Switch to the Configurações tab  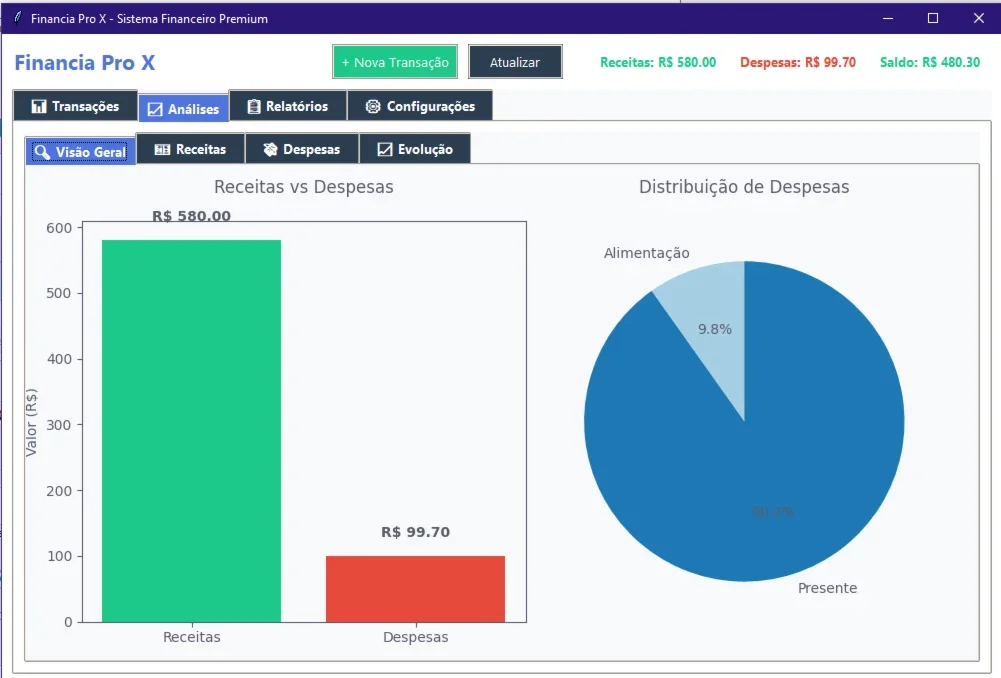[x=420, y=106]
